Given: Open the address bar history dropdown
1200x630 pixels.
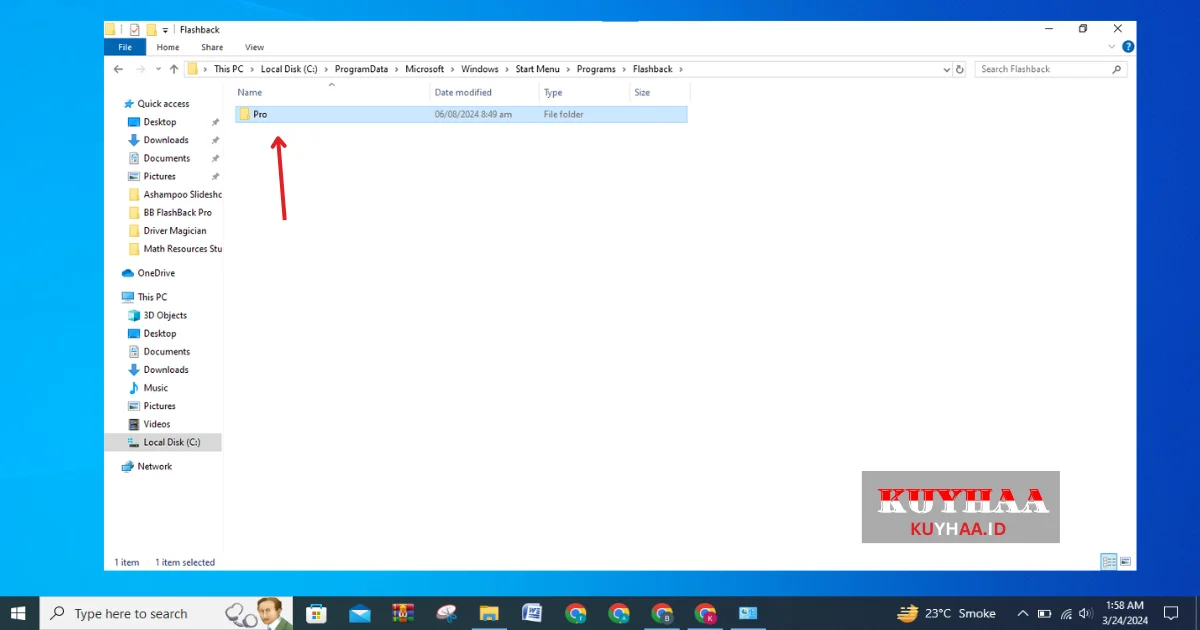Looking at the screenshot, I should click(x=946, y=69).
